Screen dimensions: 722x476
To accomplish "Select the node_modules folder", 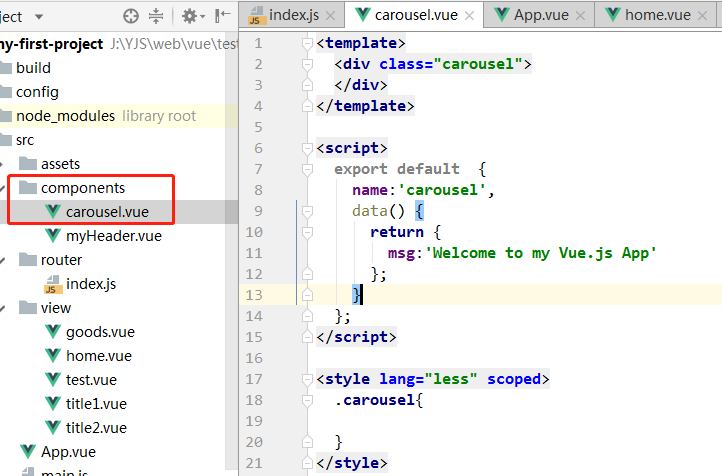I will point(65,116).
